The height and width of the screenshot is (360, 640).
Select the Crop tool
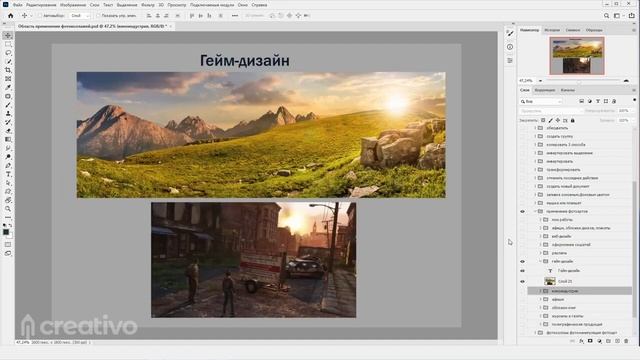coord(8,70)
